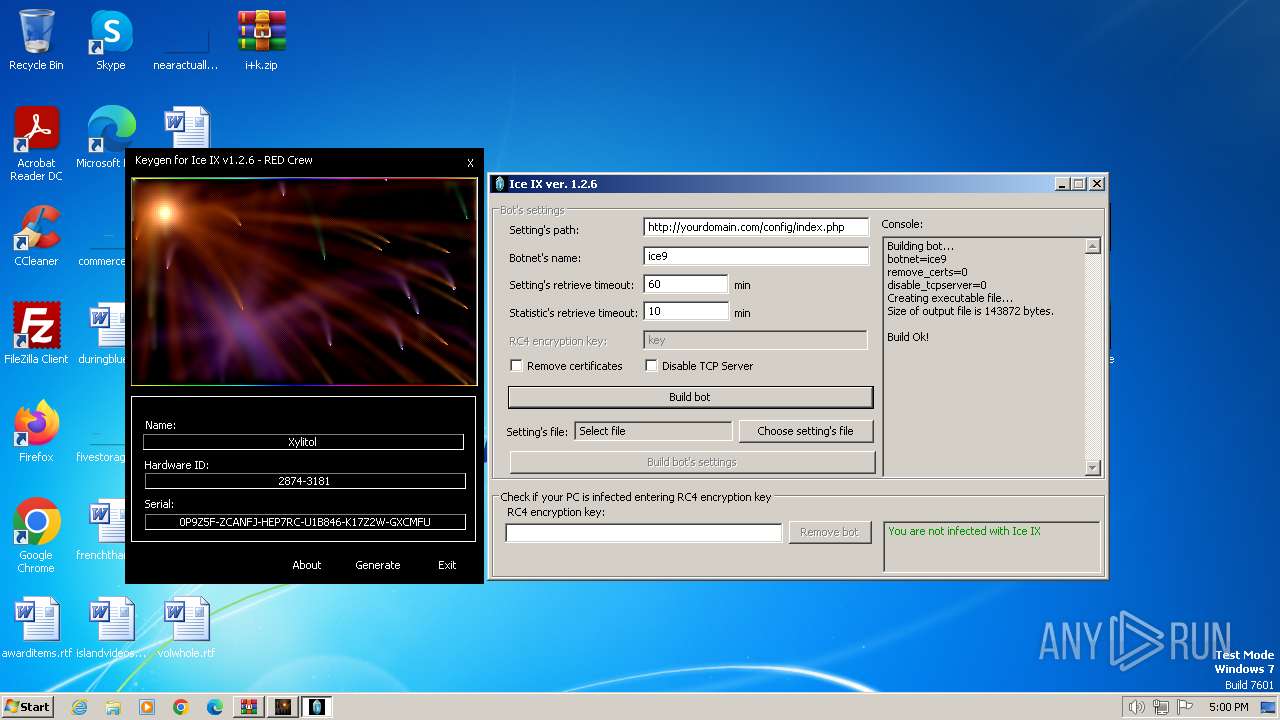Click the 'Build Ok!' console line

pos(908,337)
